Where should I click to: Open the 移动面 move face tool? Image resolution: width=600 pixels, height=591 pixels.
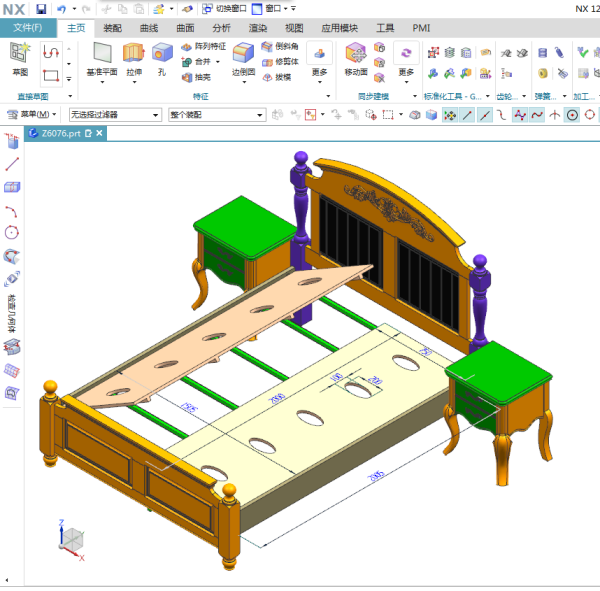pyautogui.click(x=356, y=57)
